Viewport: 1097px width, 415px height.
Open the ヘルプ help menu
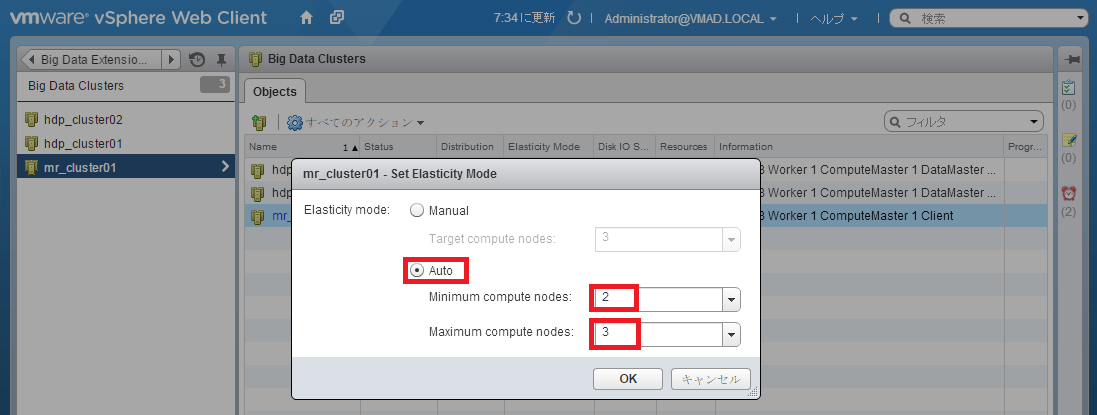click(833, 19)
